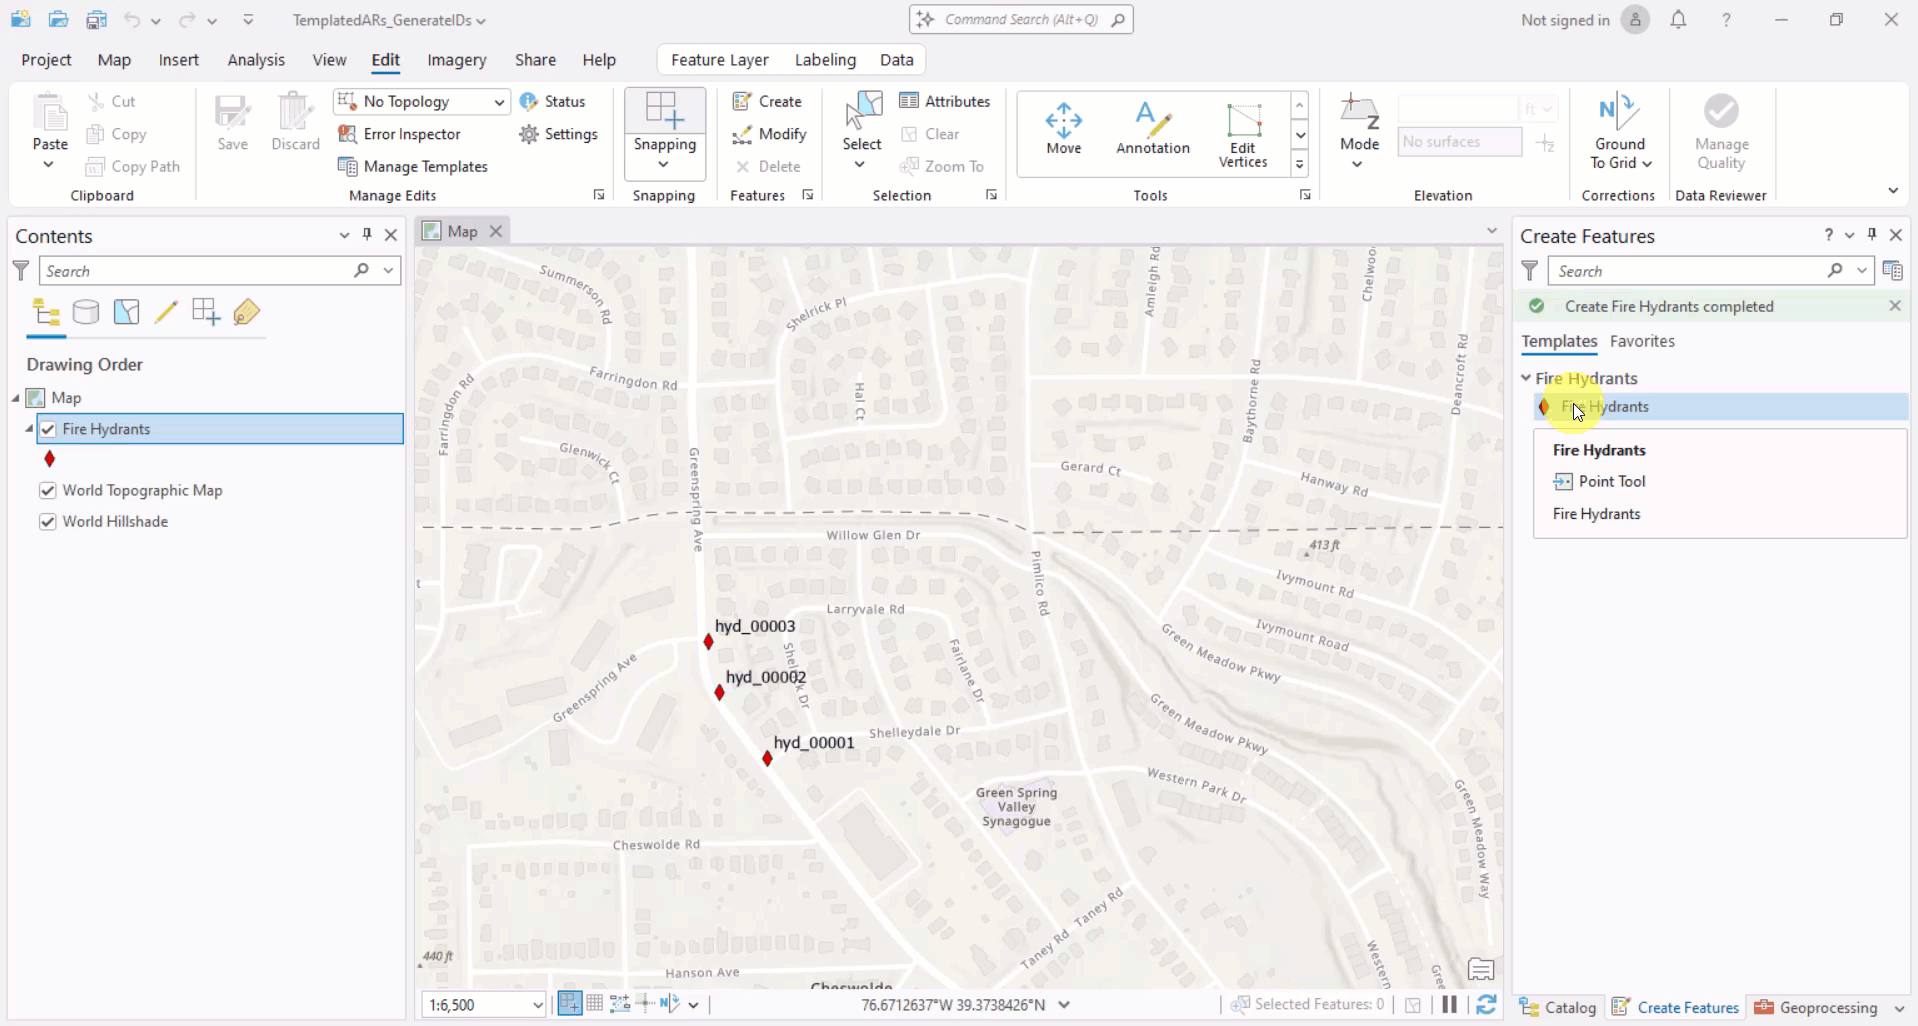Open the map scale 1:6,500 dropdown

tap(537, 1005)
